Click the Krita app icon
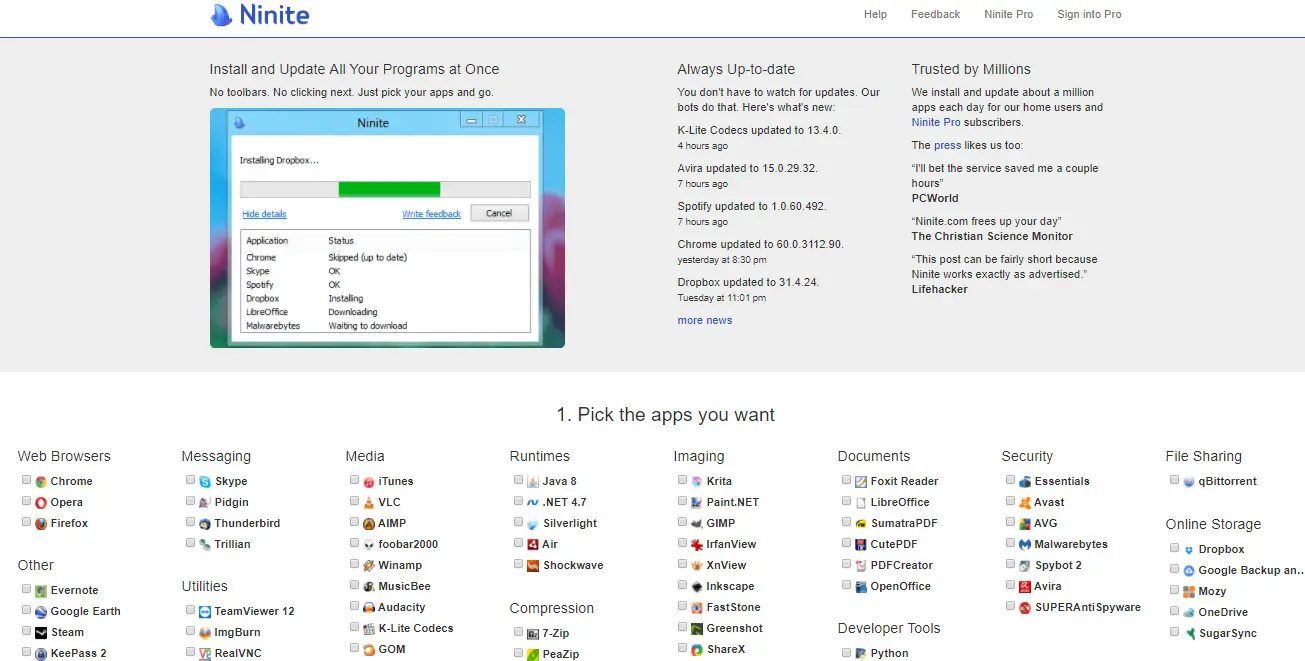This screenshot has height=661, width=1305. 697,482
